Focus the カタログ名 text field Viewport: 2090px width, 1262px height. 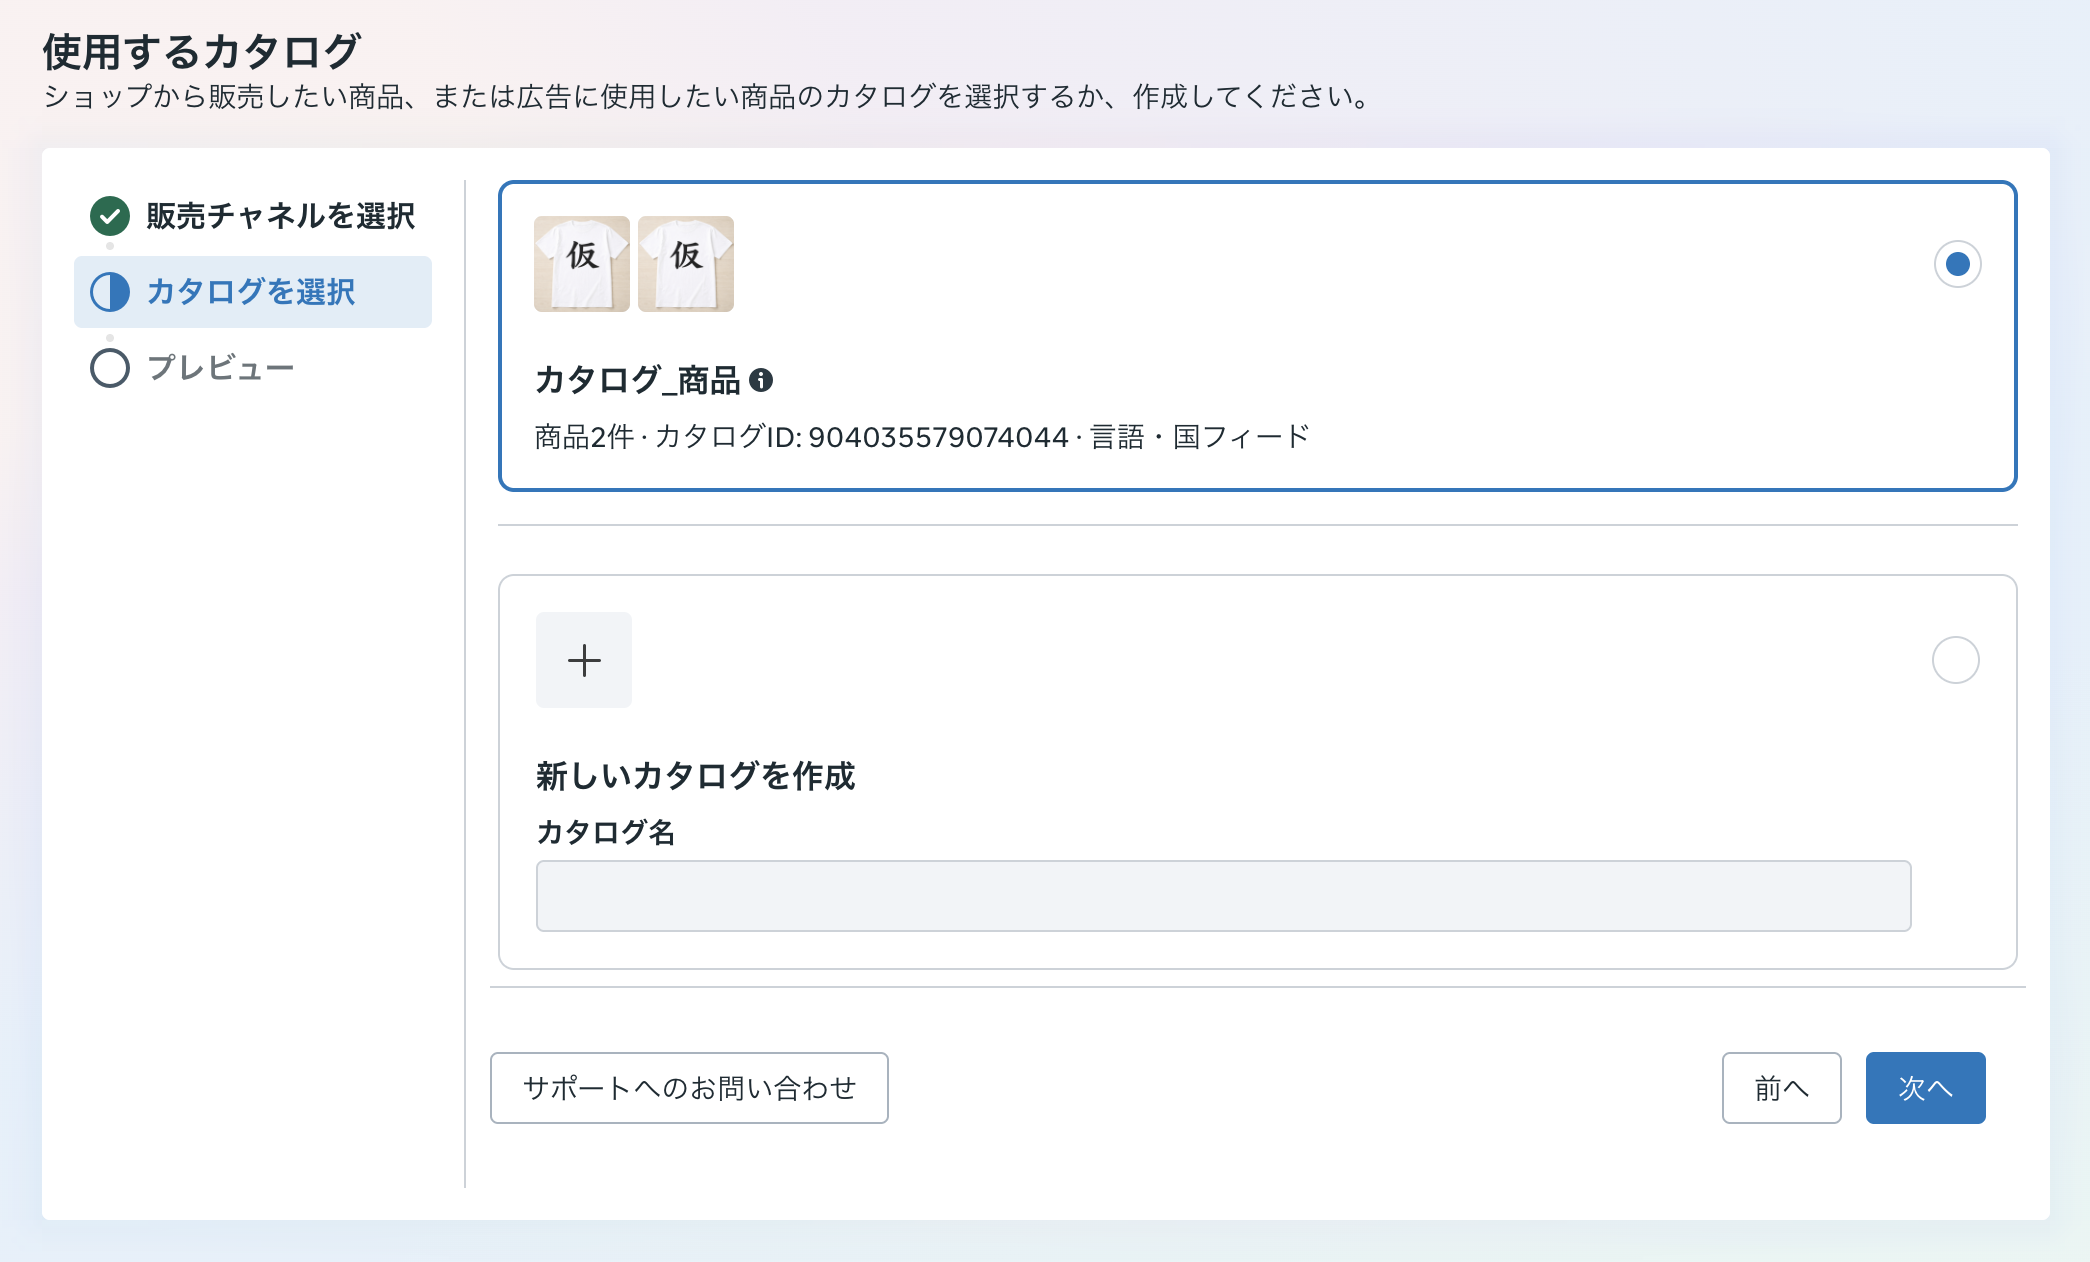(1223, 896)
